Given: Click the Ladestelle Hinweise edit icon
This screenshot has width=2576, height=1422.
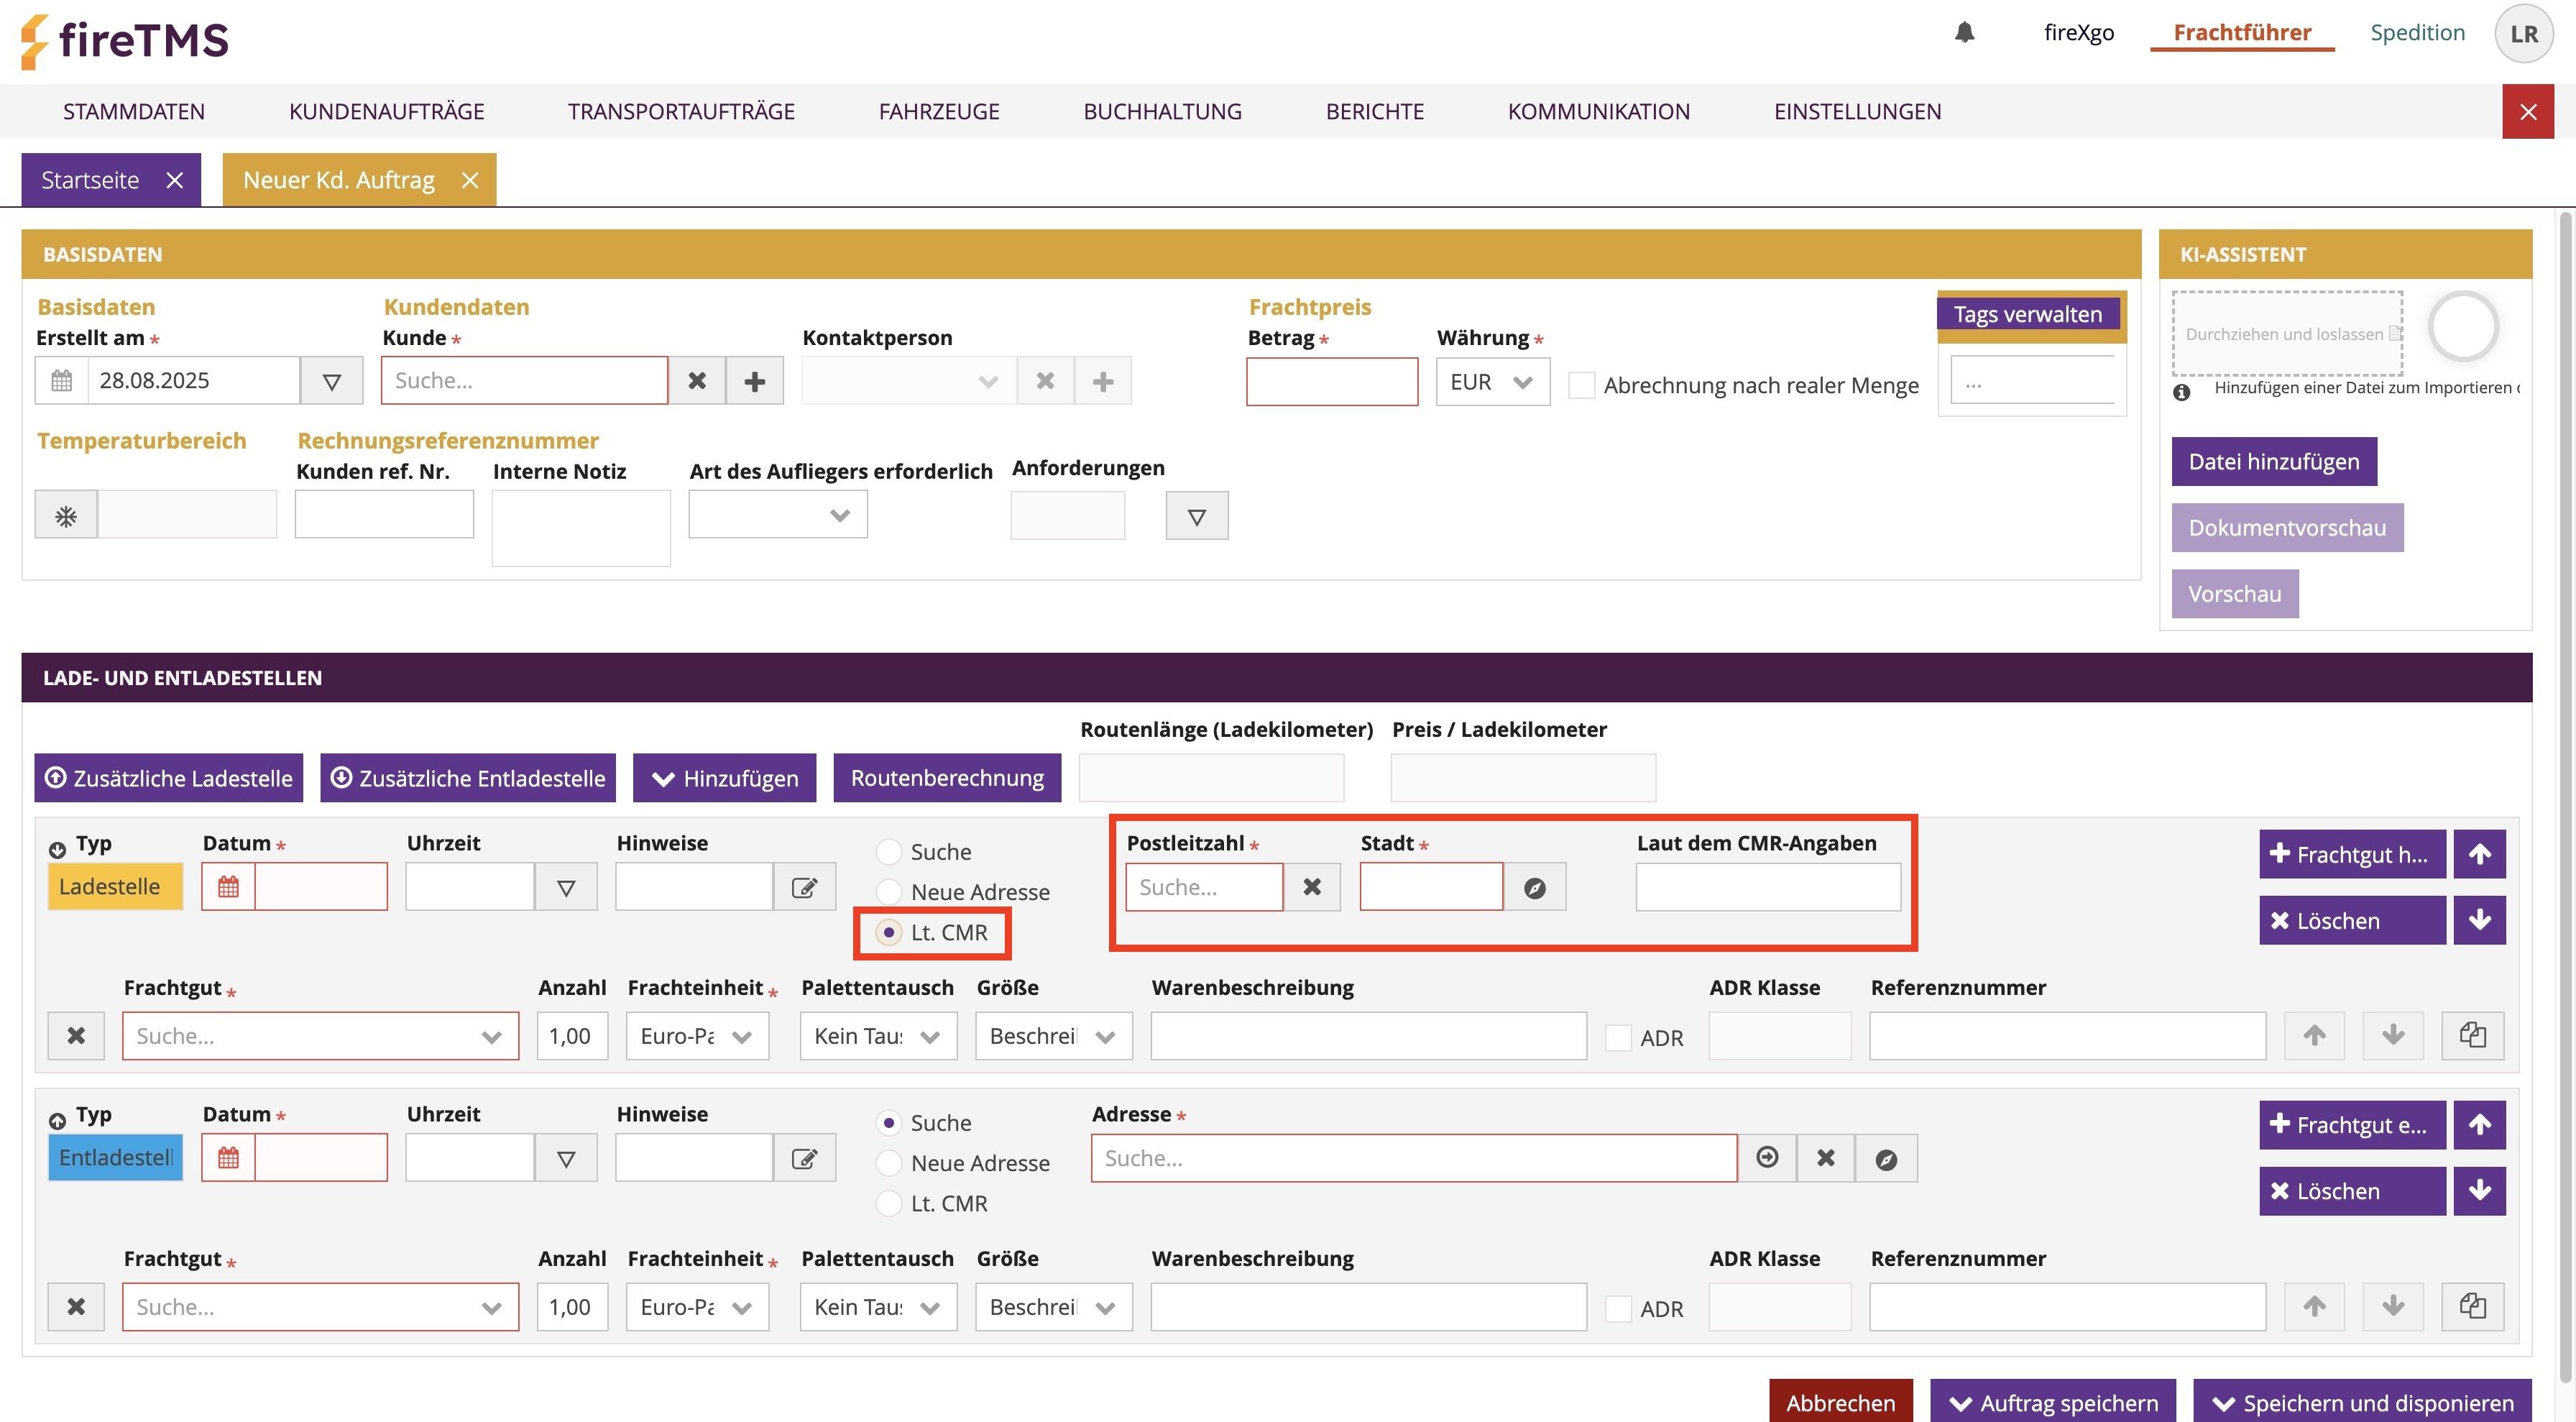Looking at the screenshot, I should pyautogui.click(x=804, y=887).
